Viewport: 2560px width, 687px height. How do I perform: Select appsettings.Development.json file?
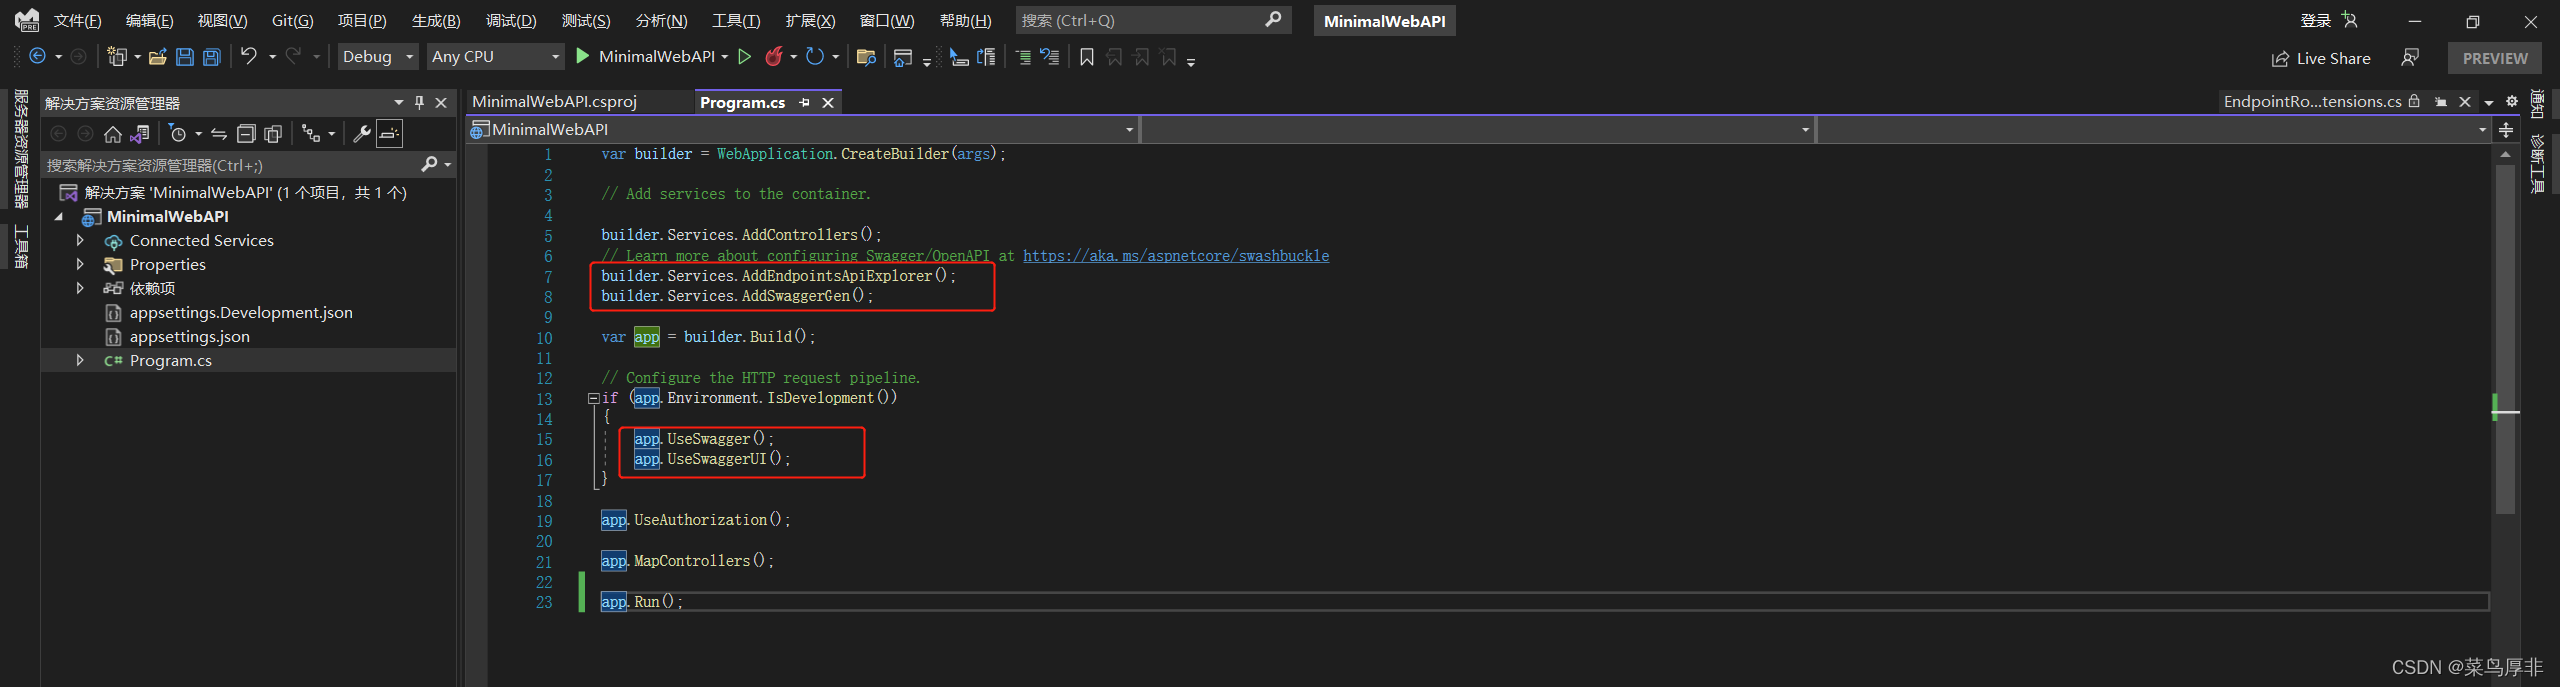(241, 312)
